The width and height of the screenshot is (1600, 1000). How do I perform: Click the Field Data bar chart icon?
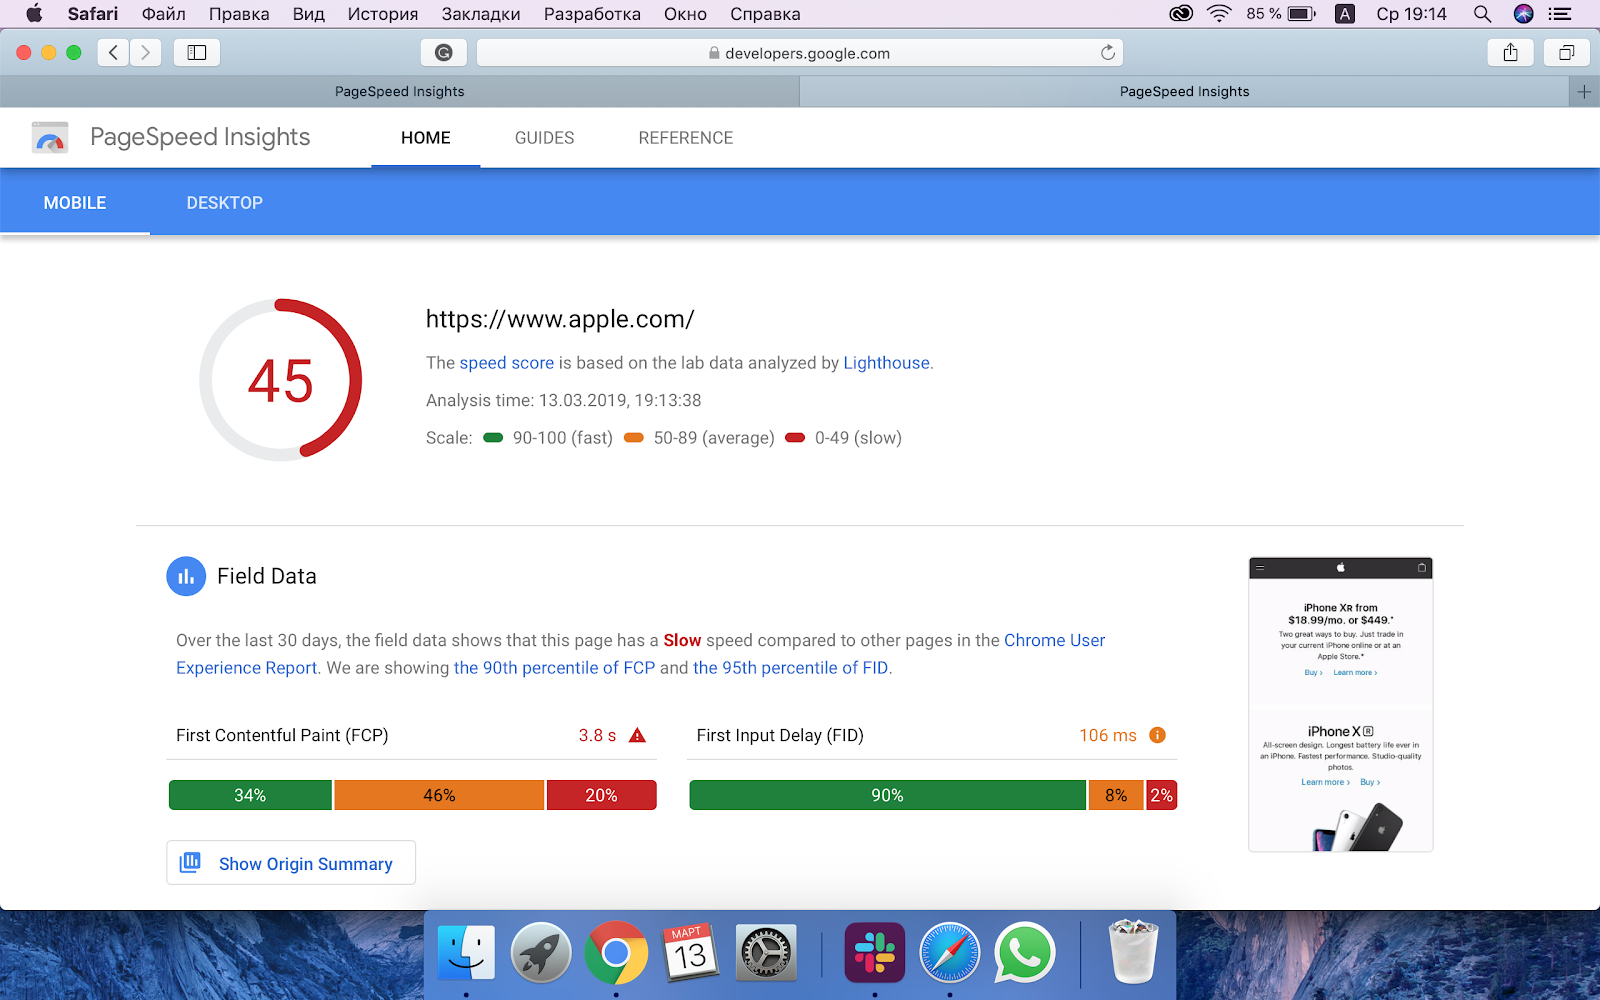(186, 576)
